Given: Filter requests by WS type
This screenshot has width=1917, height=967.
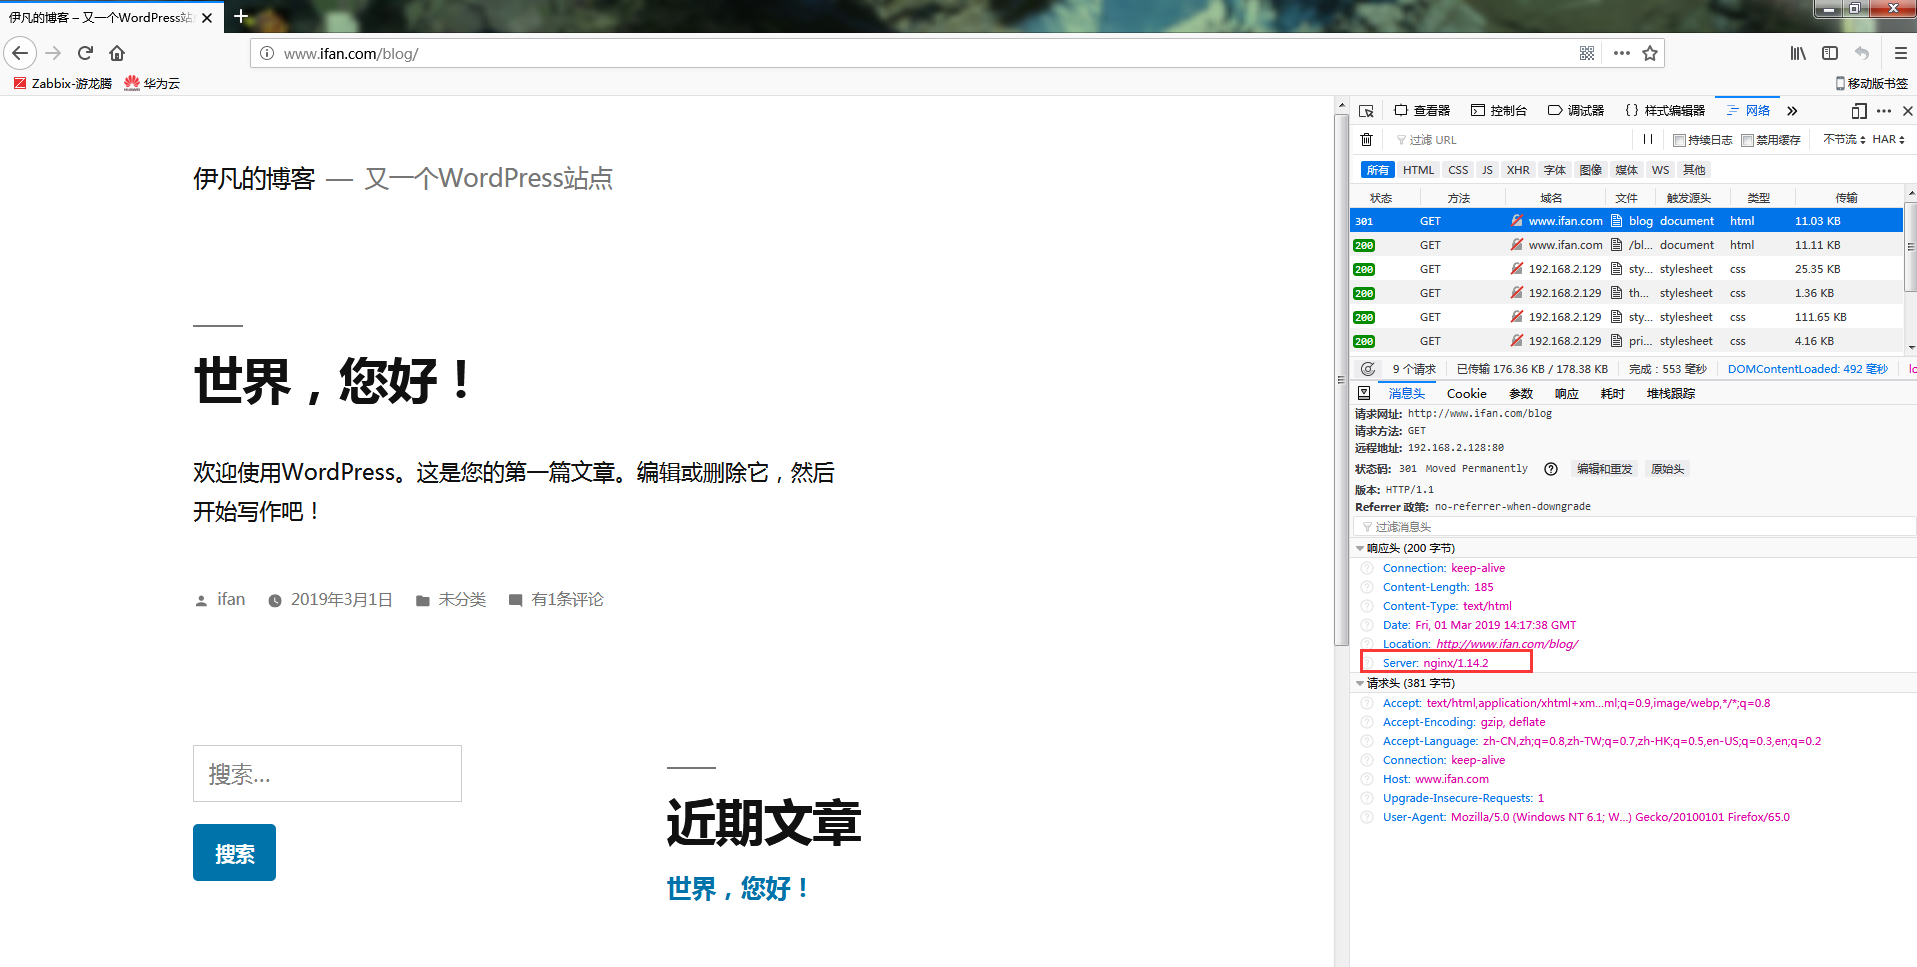Looking at the screenshot, I should 1660,170.
